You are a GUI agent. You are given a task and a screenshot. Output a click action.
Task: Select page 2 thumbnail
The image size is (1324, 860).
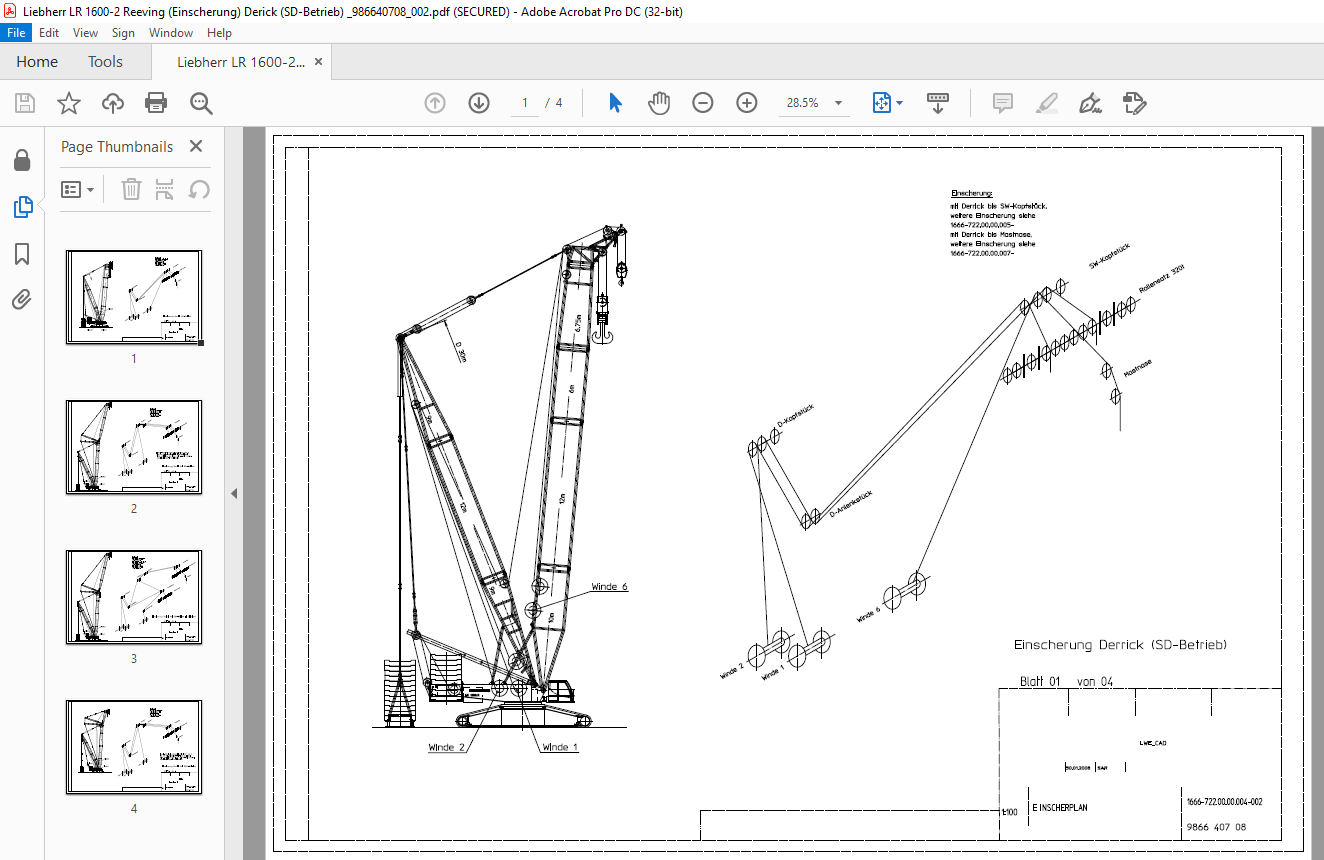[134, 447]
